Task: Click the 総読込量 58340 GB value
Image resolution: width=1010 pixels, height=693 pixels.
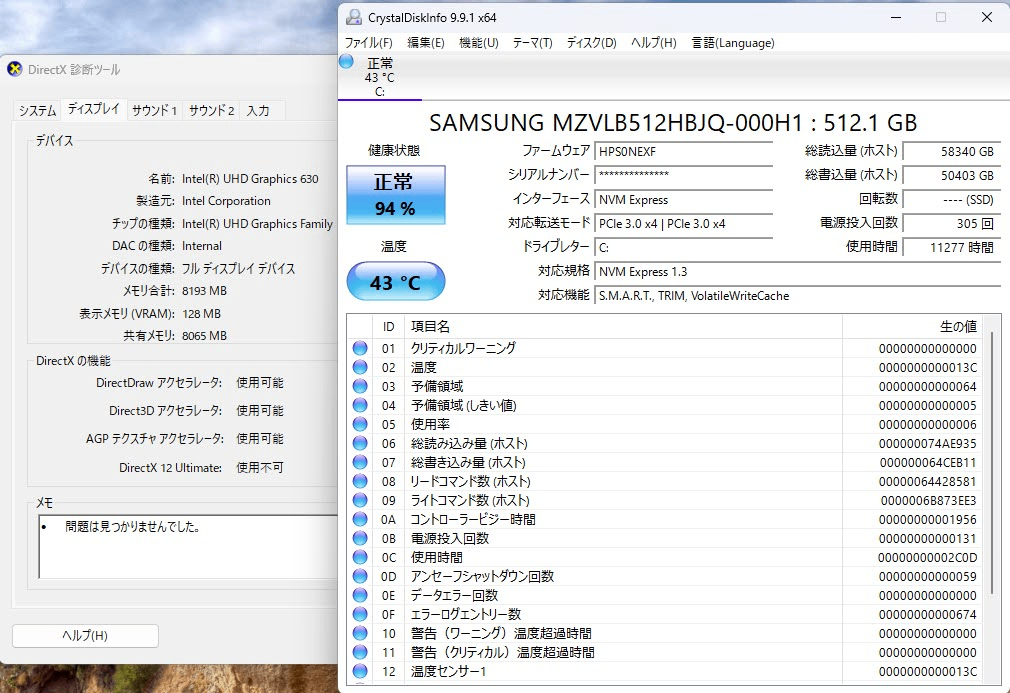Action: [x=951, y=151]
